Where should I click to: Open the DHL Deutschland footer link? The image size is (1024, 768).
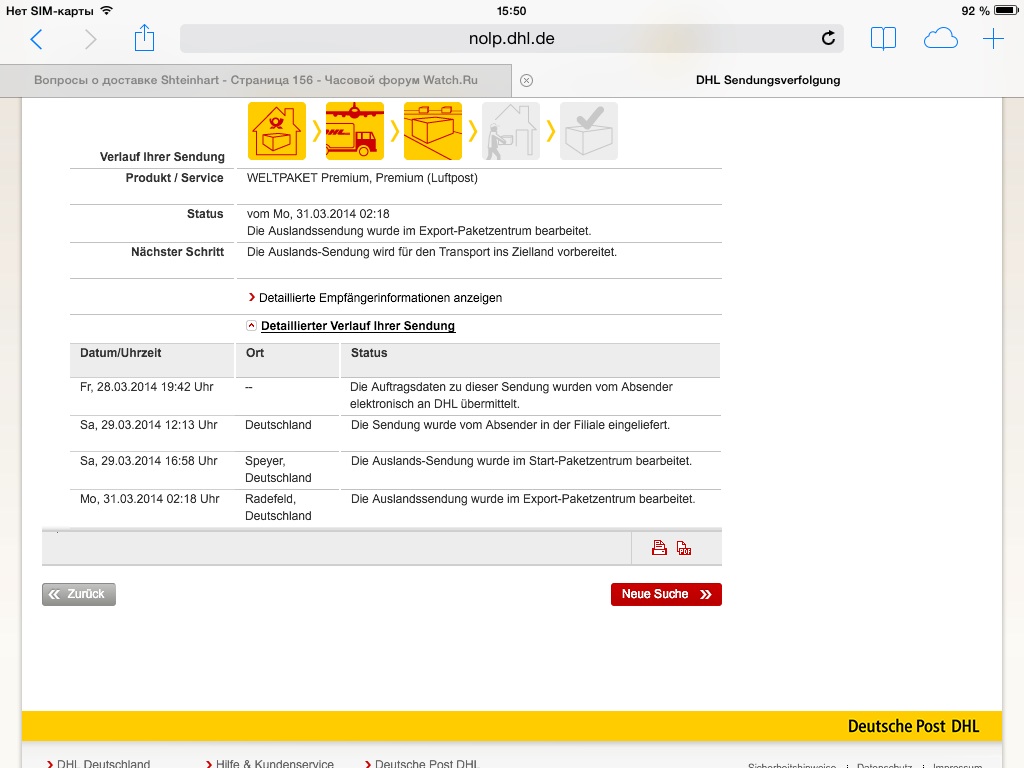click(x=103, y=763)
